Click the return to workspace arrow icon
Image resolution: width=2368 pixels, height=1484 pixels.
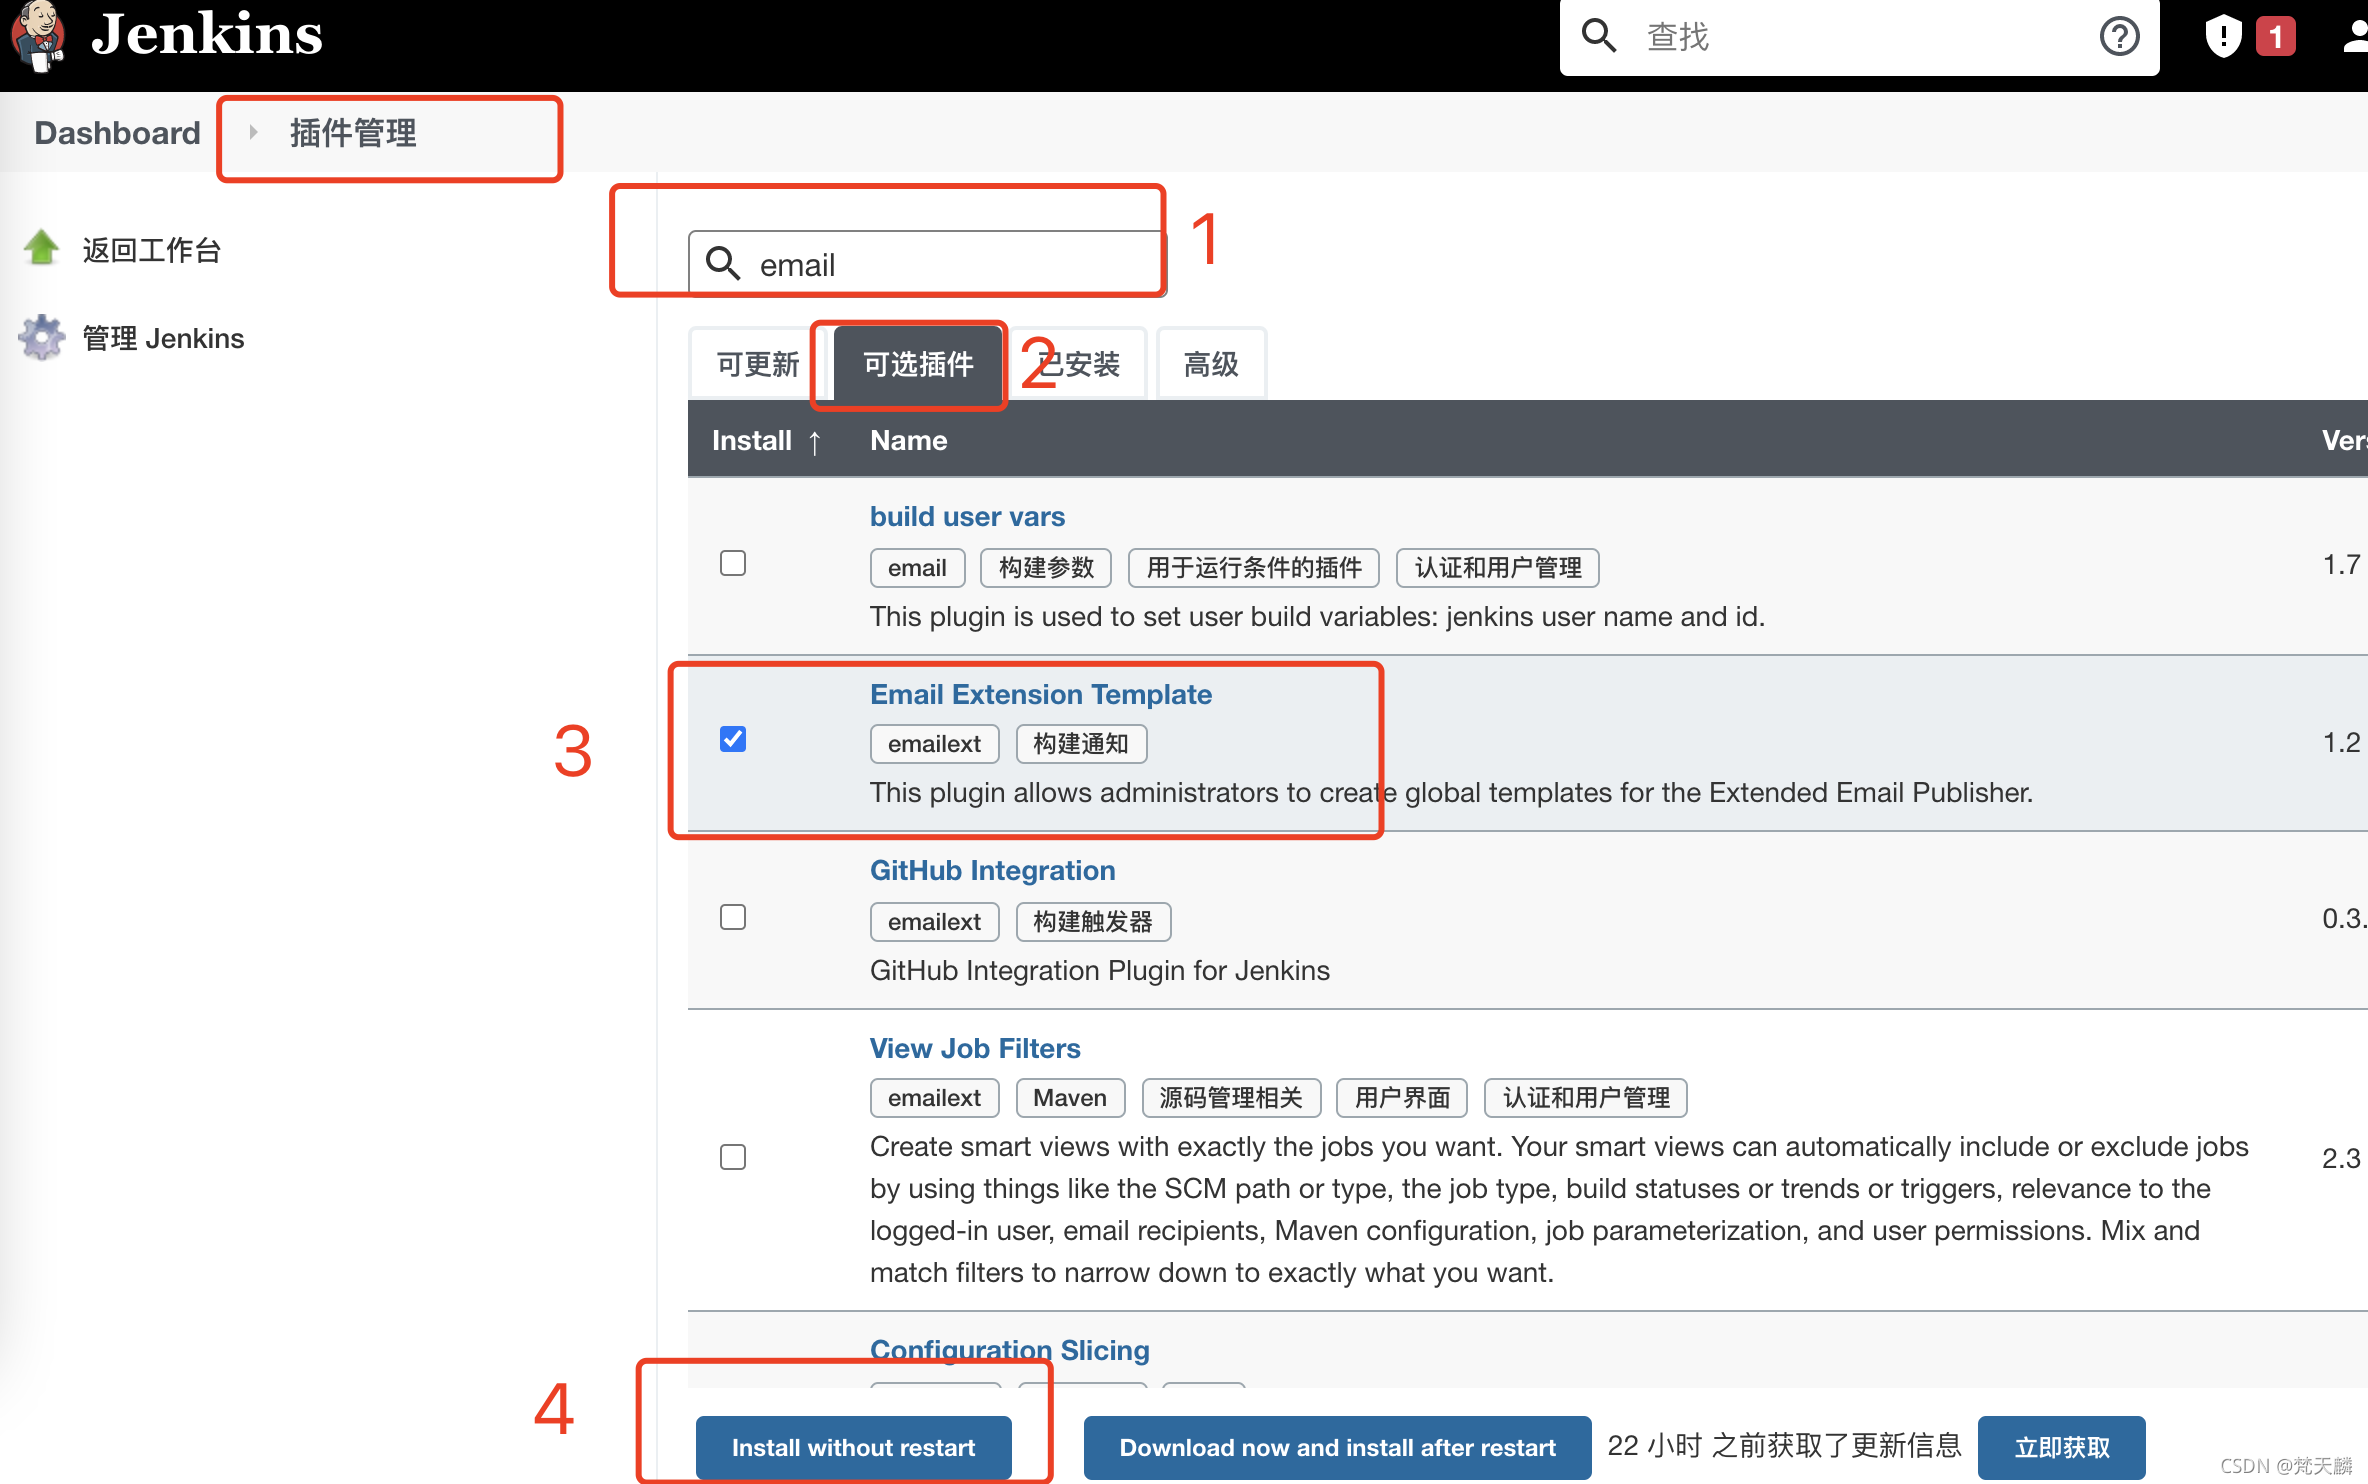(x=41, y=248)
